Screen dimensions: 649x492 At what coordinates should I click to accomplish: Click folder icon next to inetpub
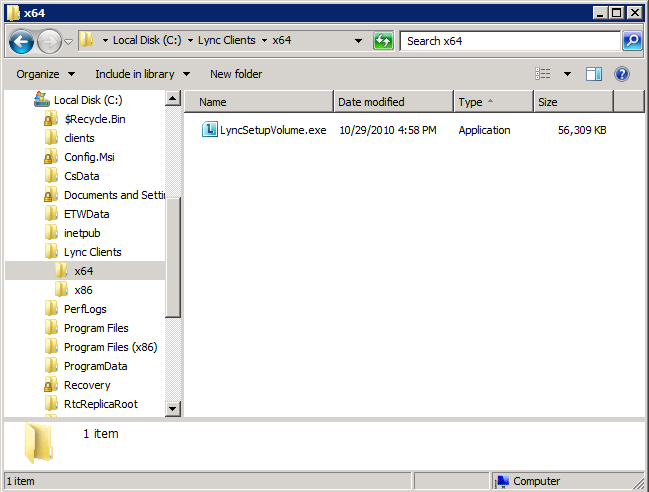click(x=51, y=233)
